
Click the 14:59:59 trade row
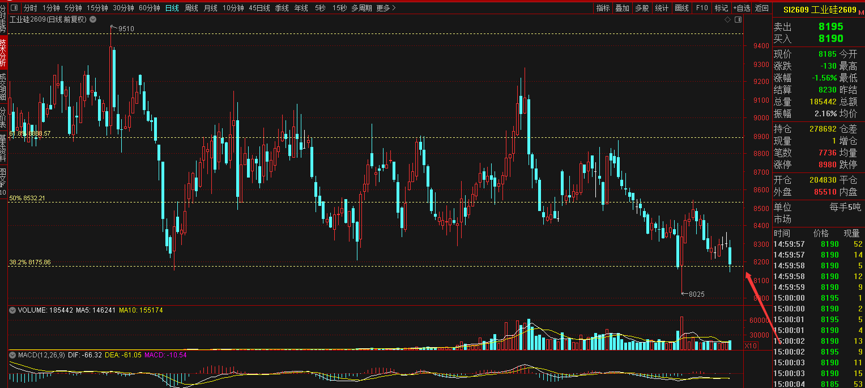point(819,287)
